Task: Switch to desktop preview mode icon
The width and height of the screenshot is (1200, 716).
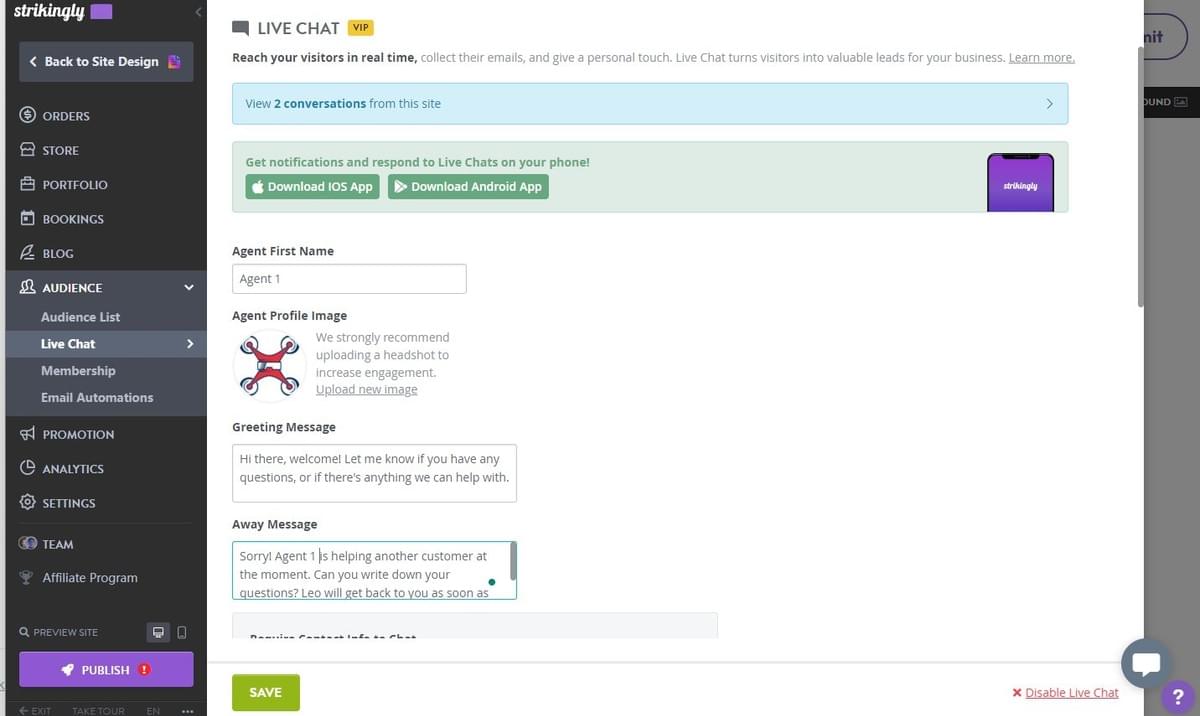Action: click(158, 632)
